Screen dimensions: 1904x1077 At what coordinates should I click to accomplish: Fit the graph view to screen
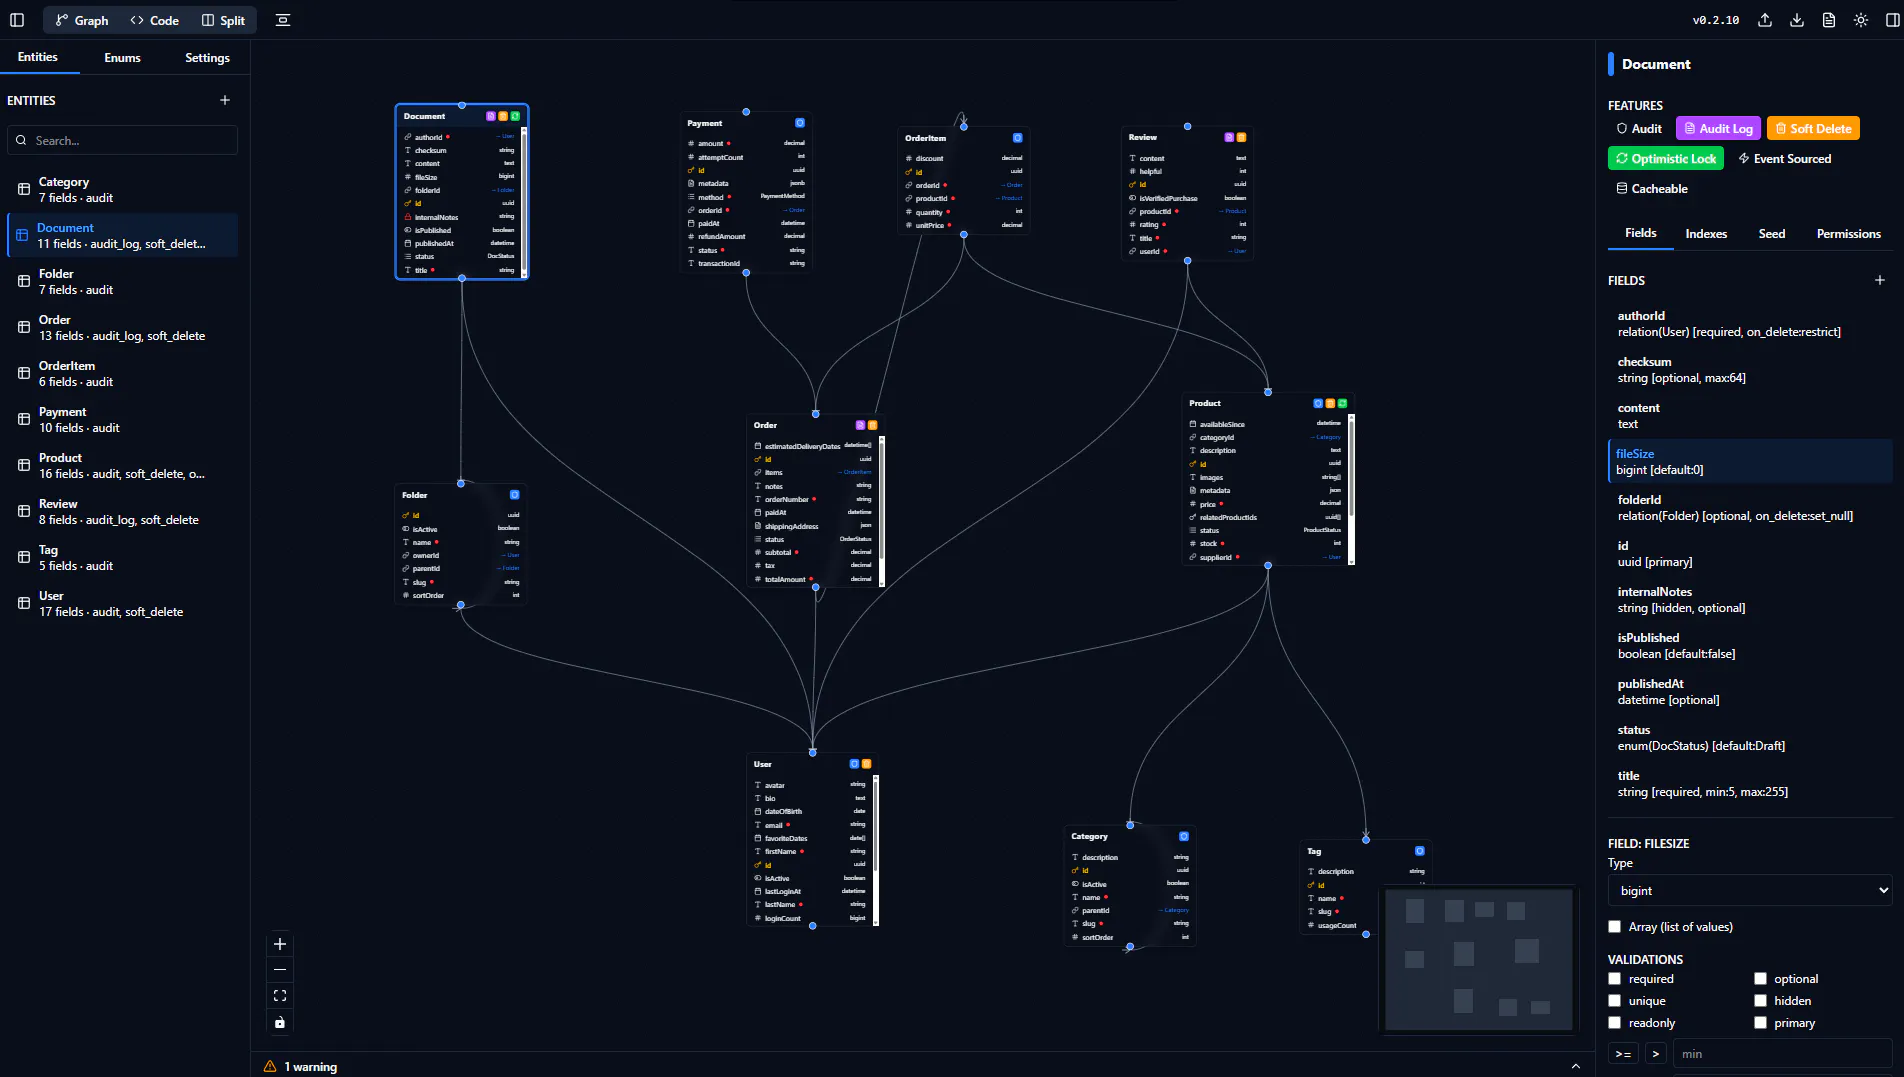280,996
